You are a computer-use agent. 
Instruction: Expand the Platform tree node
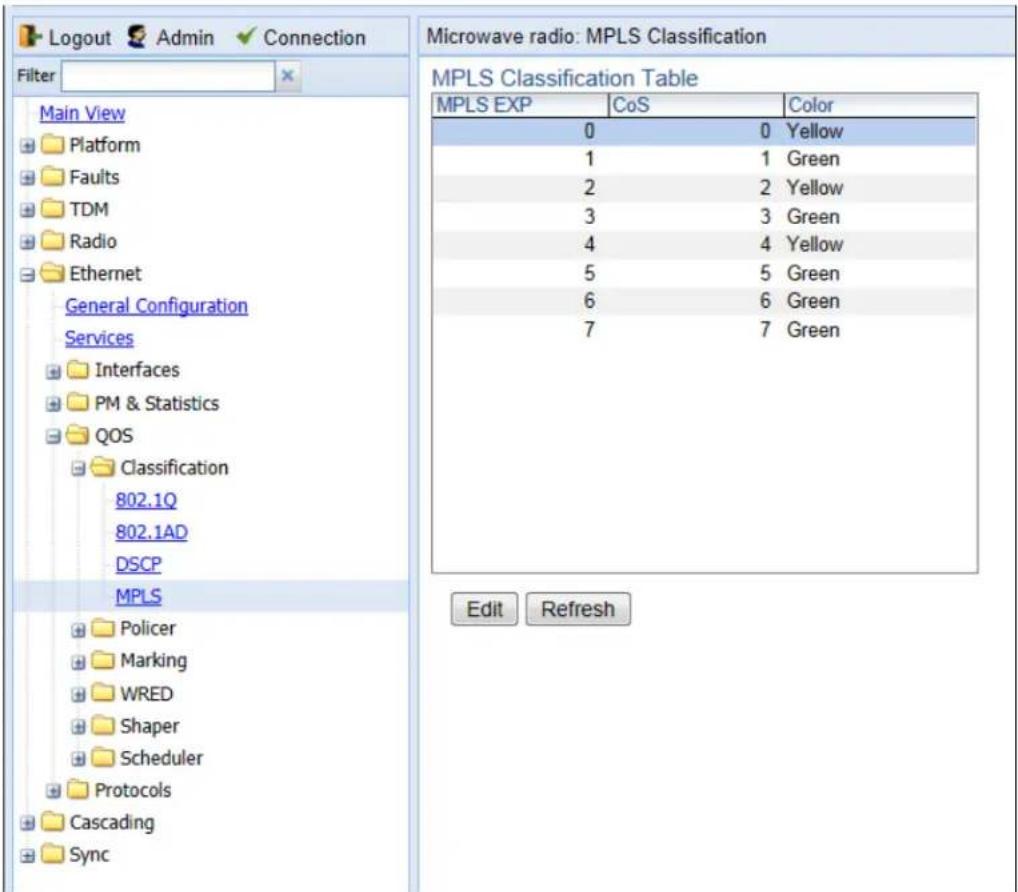[27, 145]
